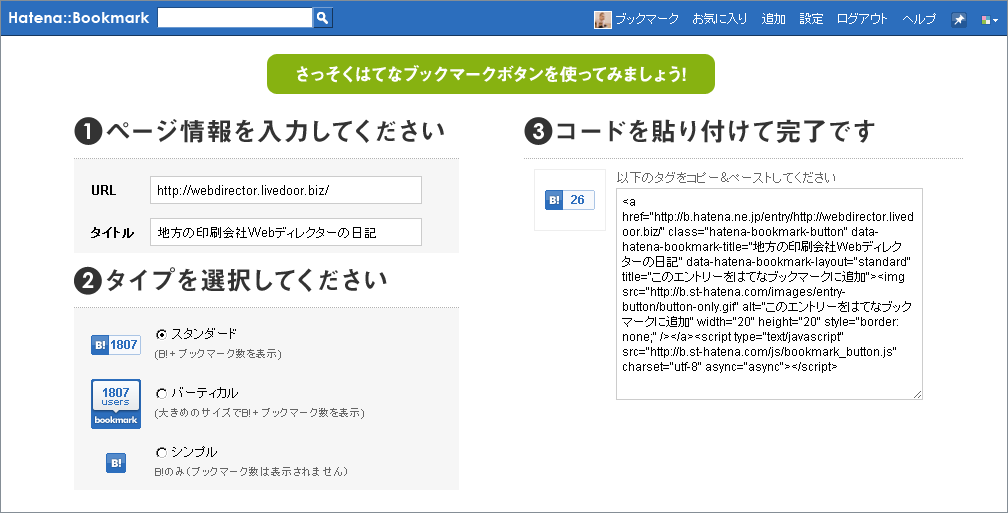Click inside the embed code textarea
This screenshot has height=513, width=1008.
(x=770, y=294)
